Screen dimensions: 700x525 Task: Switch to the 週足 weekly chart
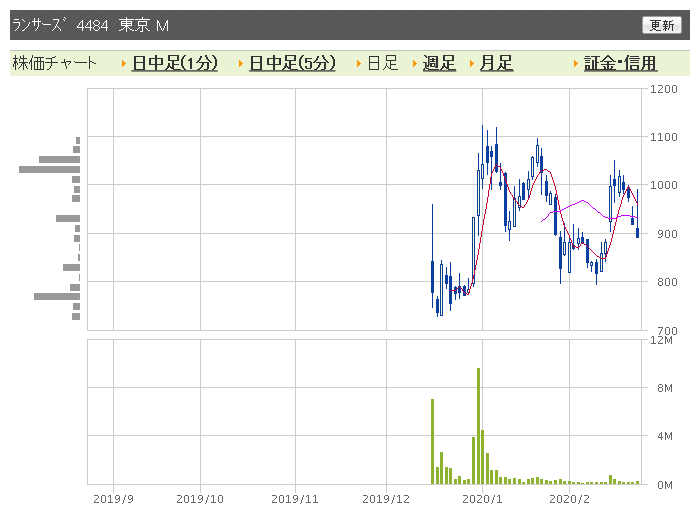tap(439, 63)
